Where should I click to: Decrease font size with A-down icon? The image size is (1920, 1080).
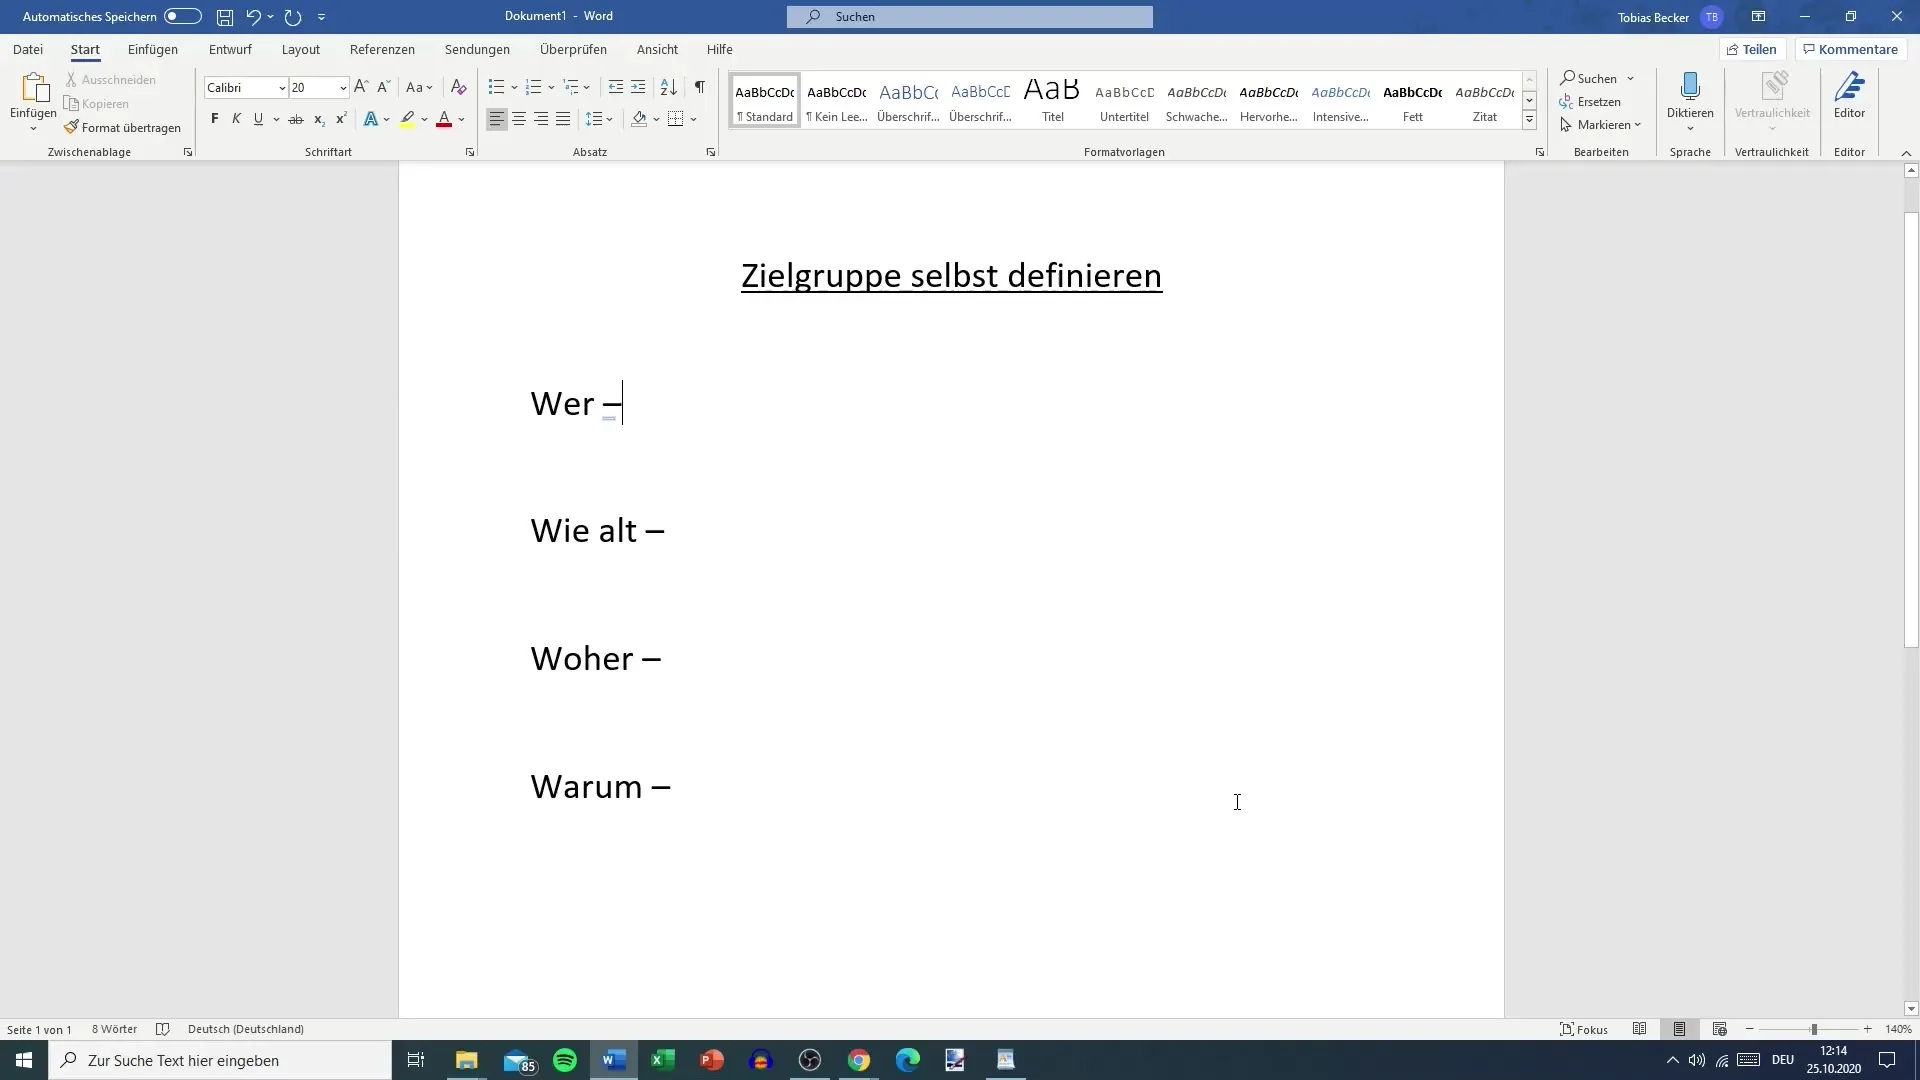tap(383, 88)
